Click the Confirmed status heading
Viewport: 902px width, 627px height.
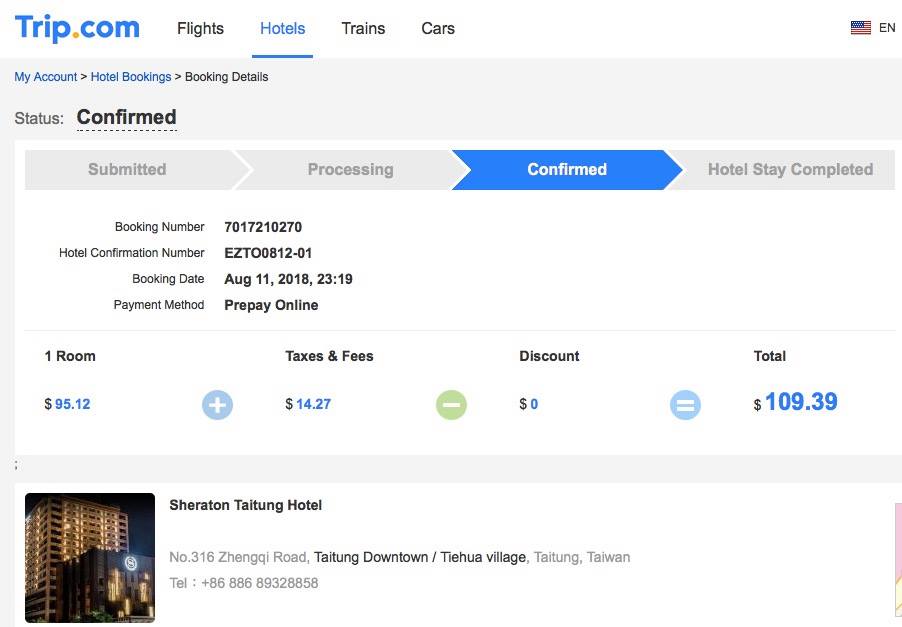tap(127, 117)
